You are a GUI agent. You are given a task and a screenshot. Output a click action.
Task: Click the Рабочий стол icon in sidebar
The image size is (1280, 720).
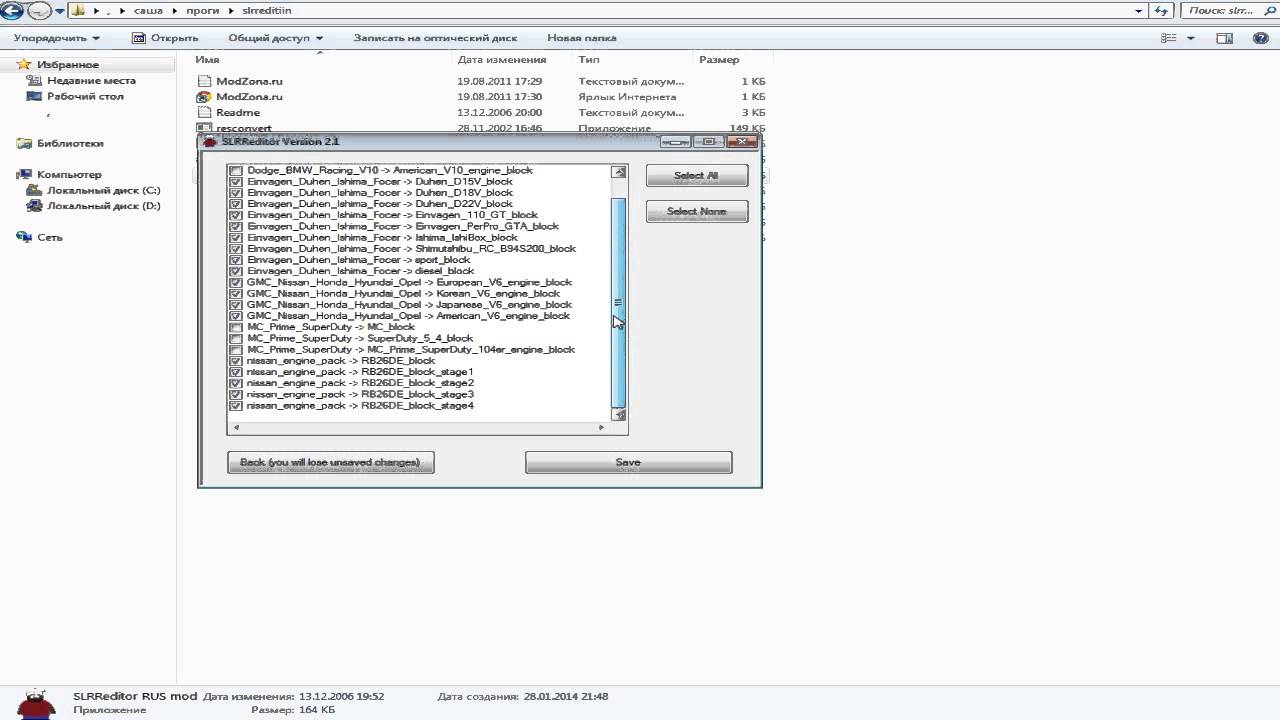[35, 96]
